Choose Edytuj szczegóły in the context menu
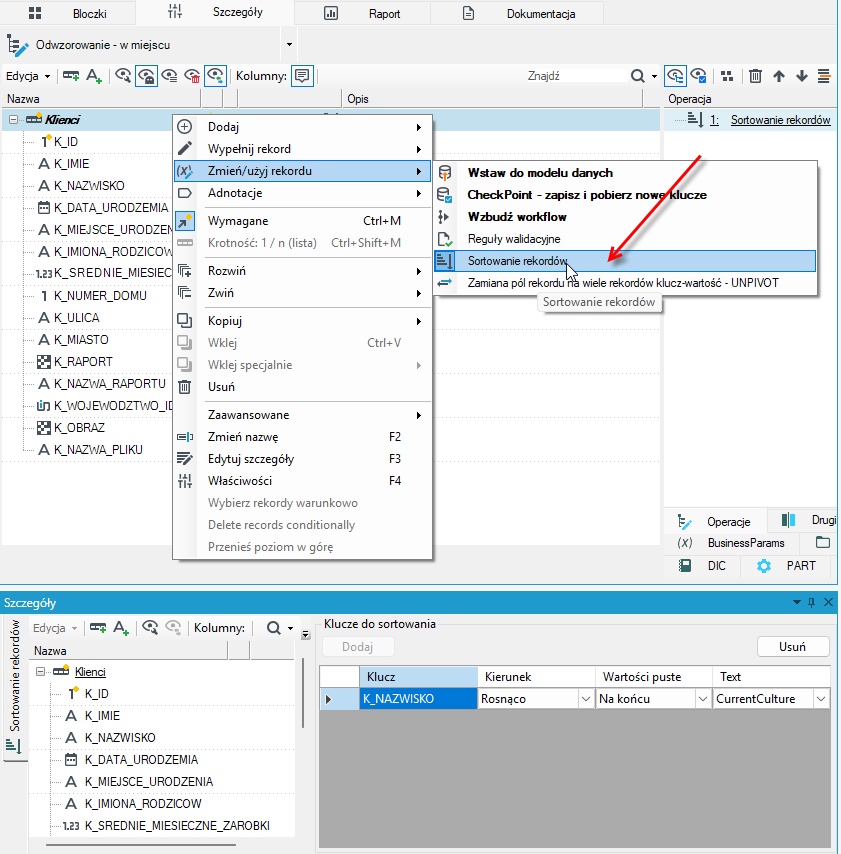This screenshot has height=854, width=841. (x=302, y=459)
